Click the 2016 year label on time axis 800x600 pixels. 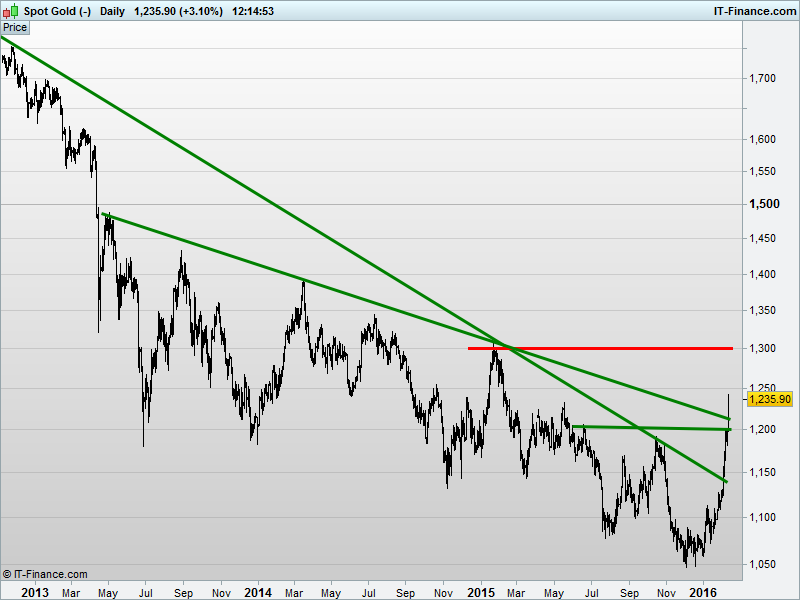tap(703, 592)
